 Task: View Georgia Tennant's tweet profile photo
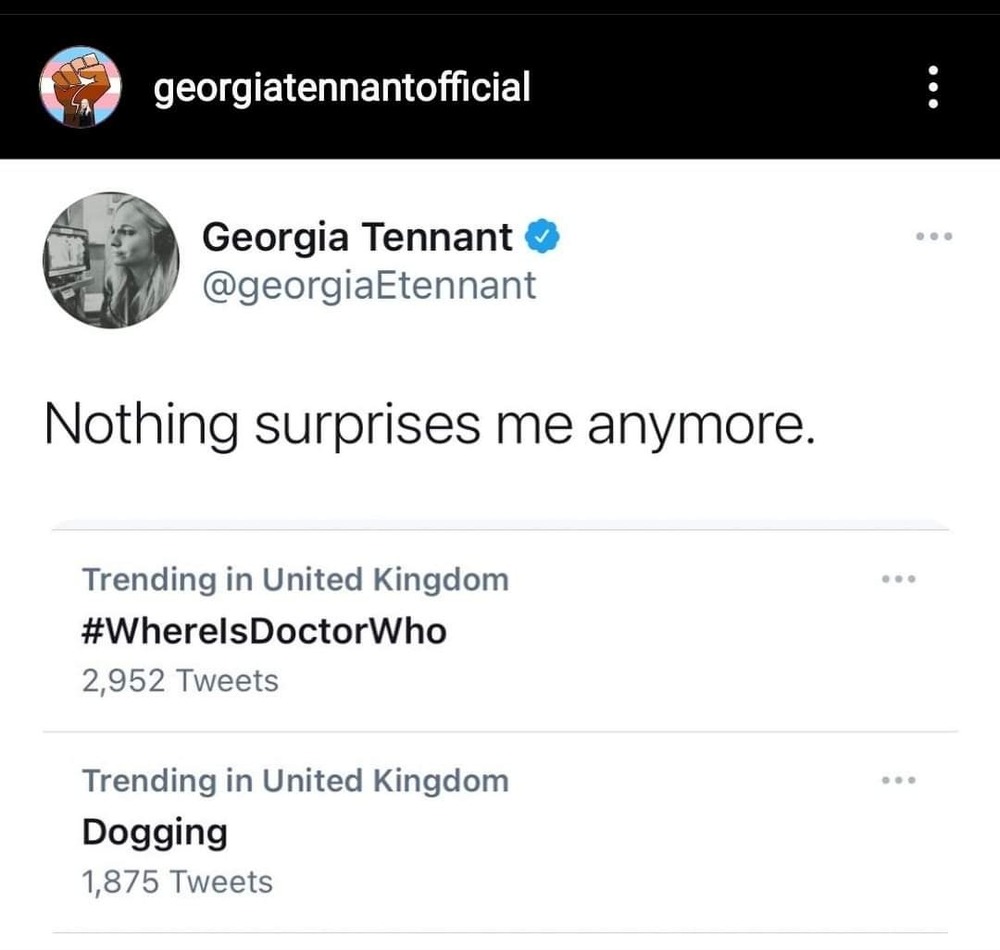(110, 260)
